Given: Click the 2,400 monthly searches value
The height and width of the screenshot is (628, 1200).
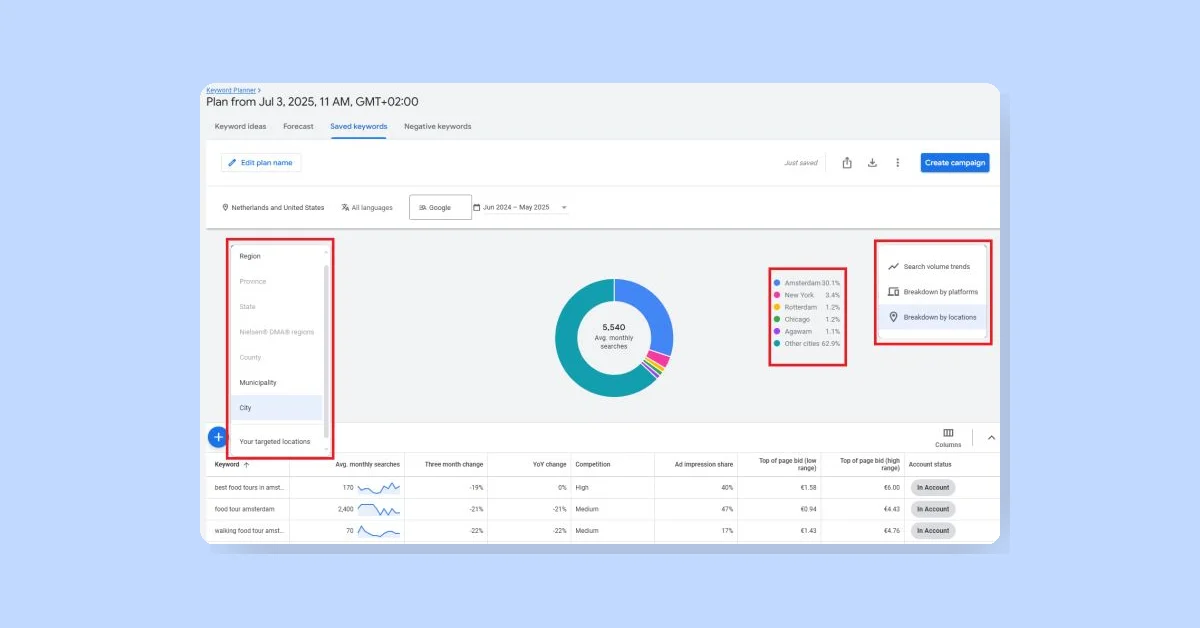Looking at the screenshot, I should coord(345,509).
